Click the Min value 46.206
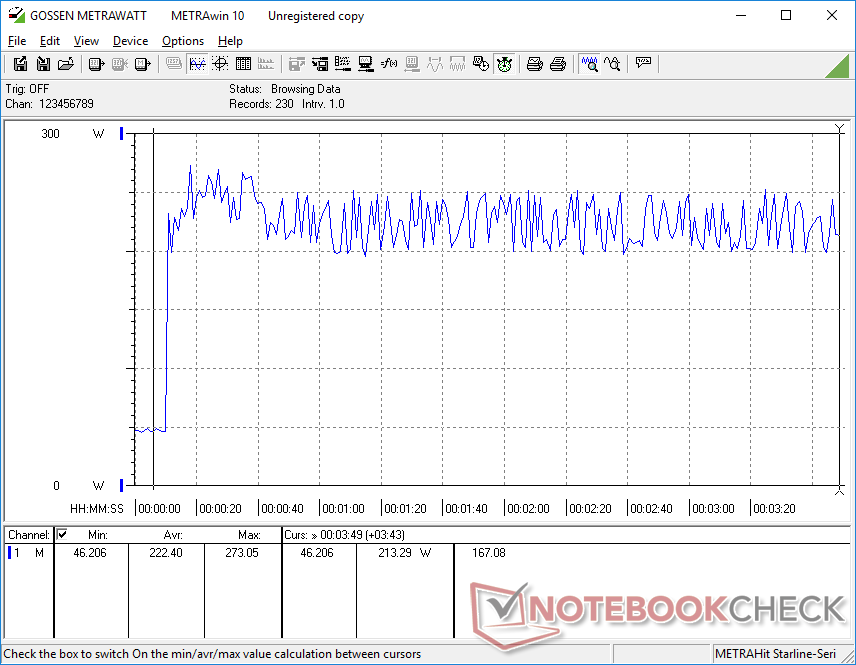The width and height of the screenshot is (856, 665). 90,553
